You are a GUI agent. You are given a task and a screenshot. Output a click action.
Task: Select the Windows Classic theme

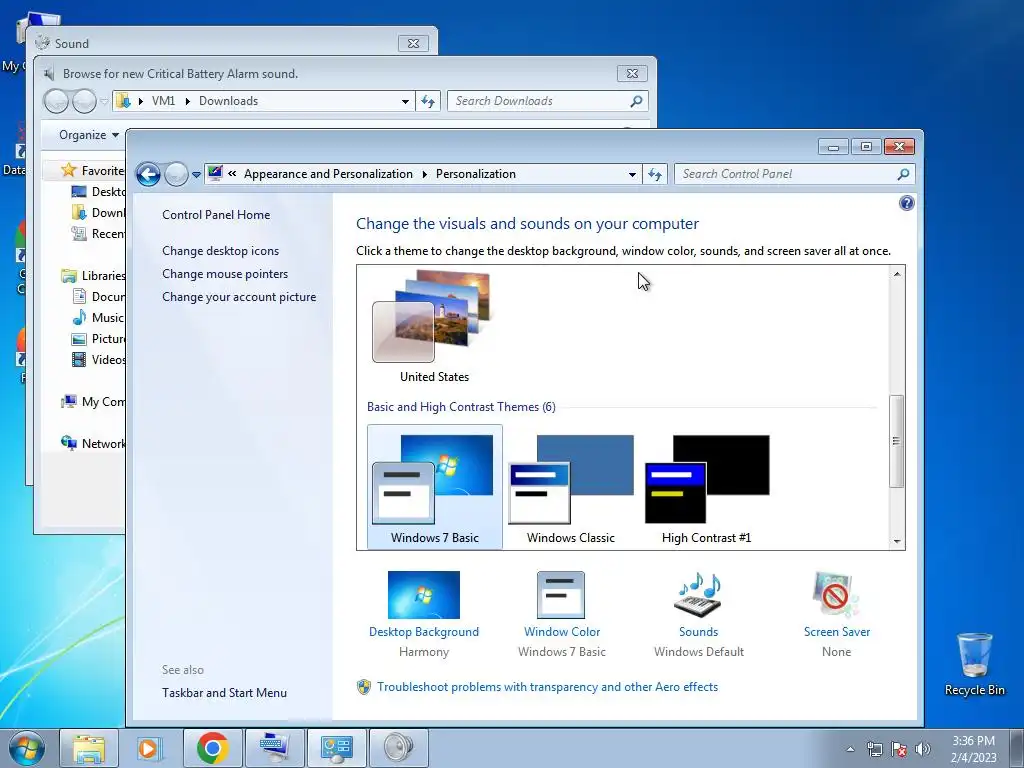point(571,487)
